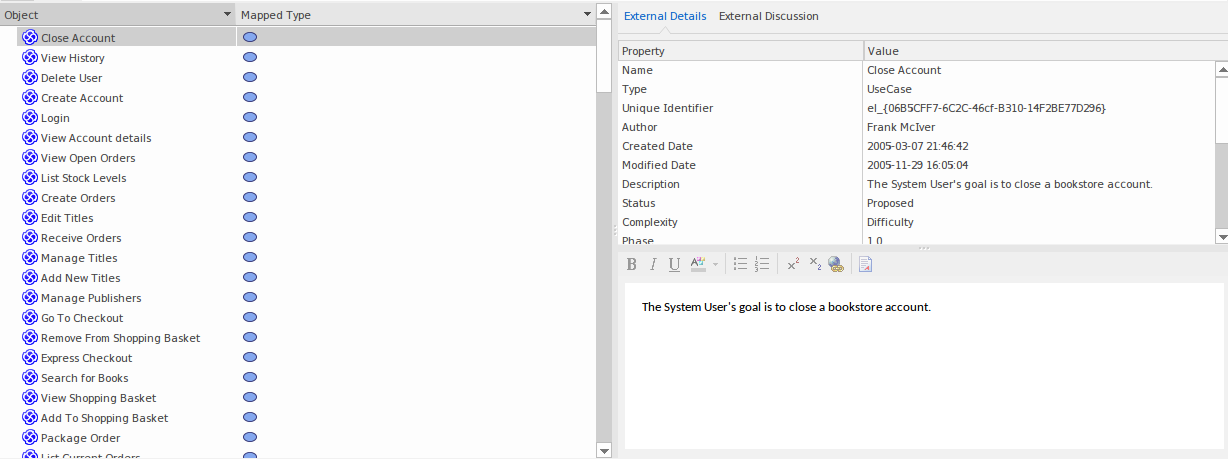Click the font color swatch button
The height and width of the screenshot is (459, 1228).
pos(698,264)
